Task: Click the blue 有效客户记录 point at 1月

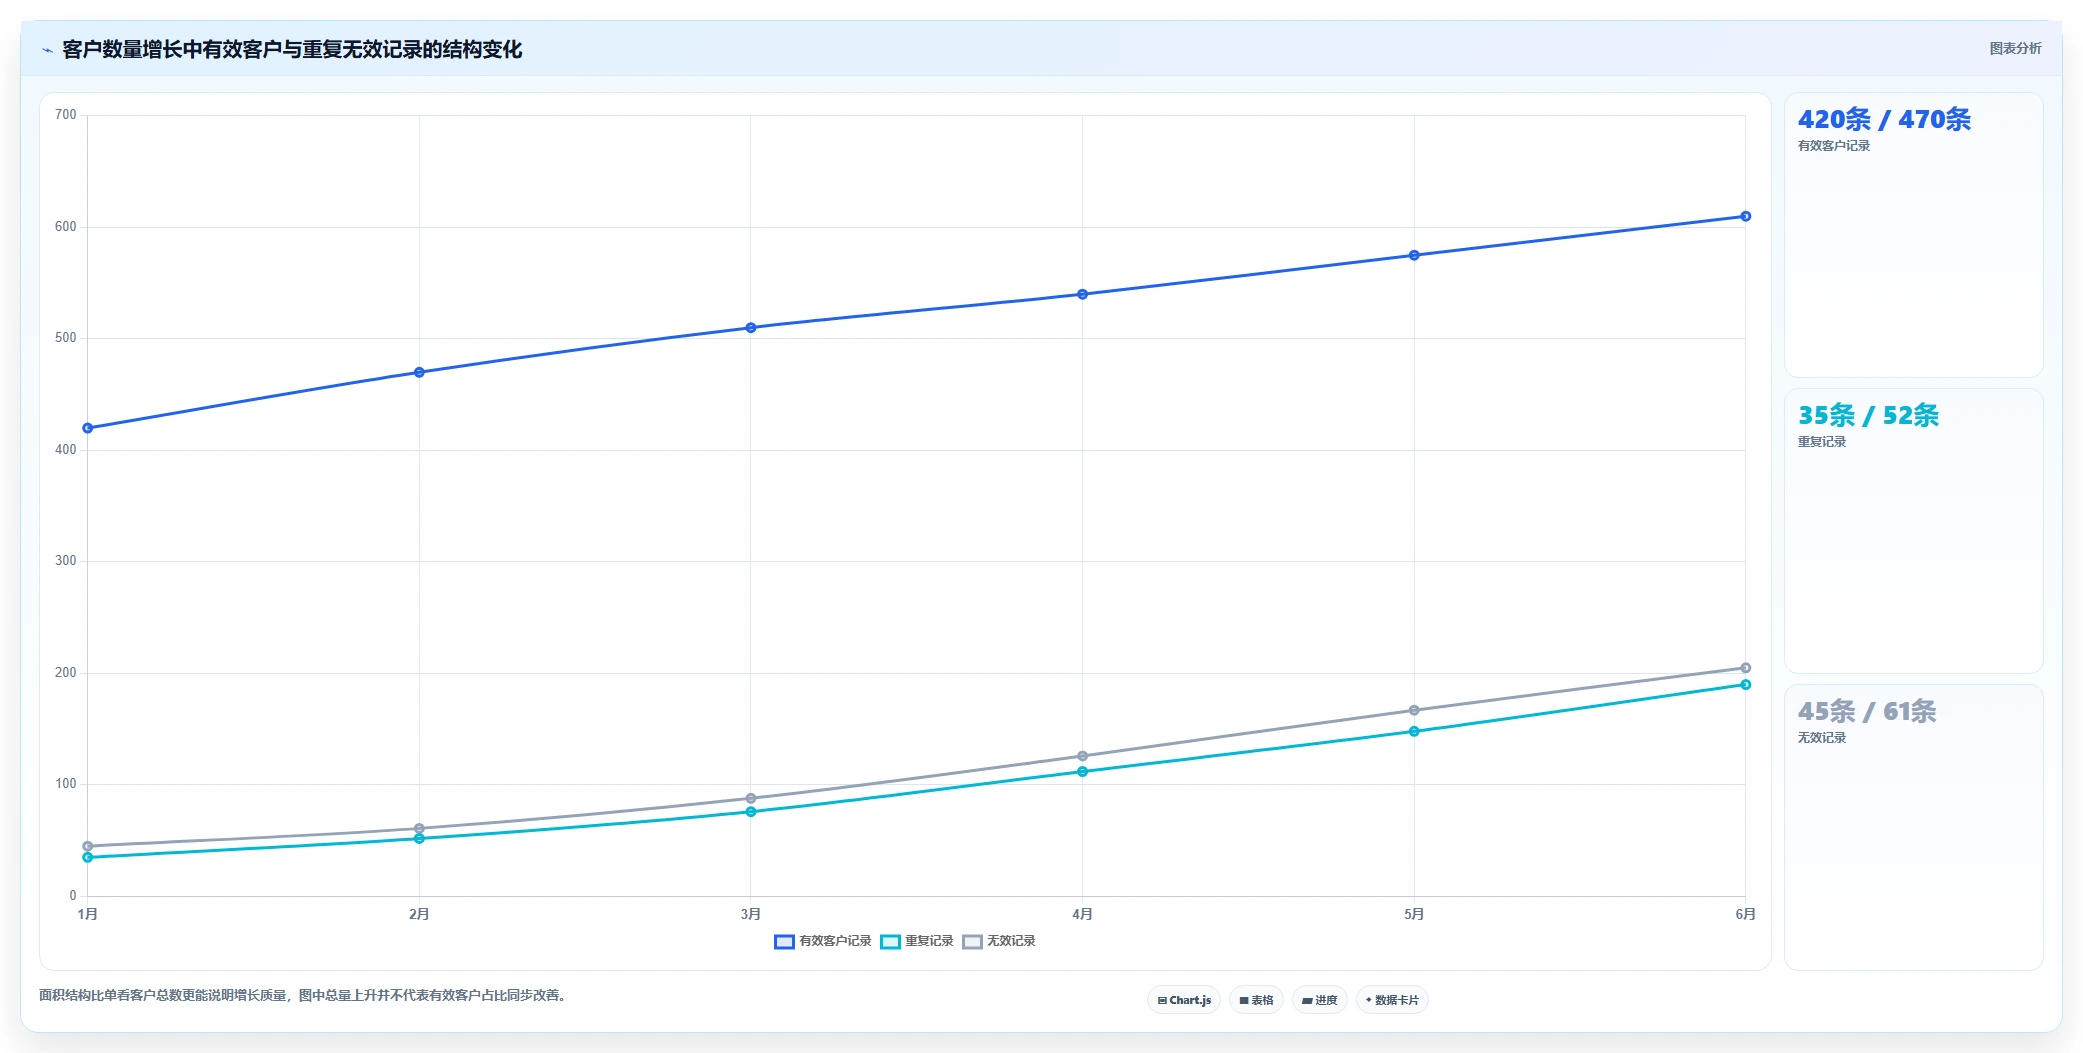Action: (88, 428)
